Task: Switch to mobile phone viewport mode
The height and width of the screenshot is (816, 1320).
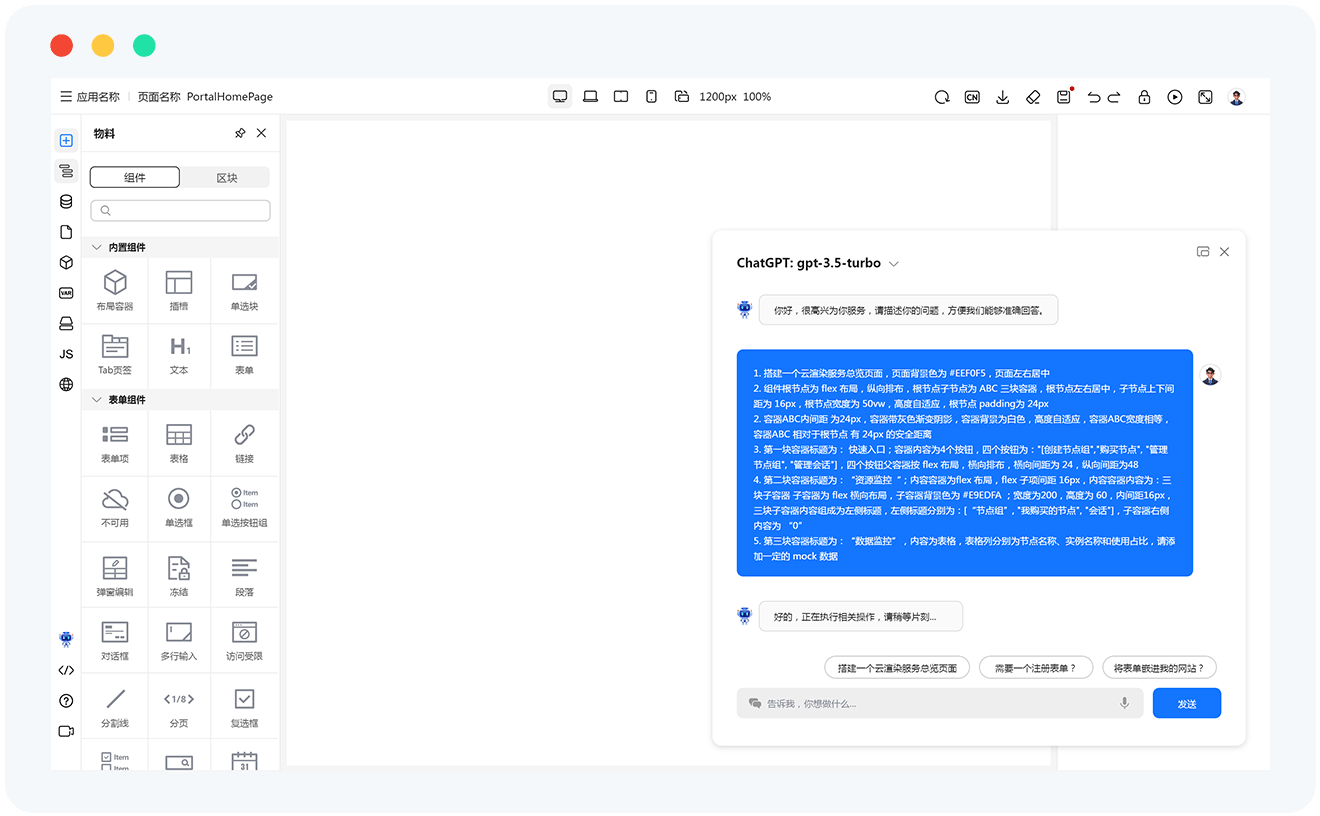Action: coord(651,96)
